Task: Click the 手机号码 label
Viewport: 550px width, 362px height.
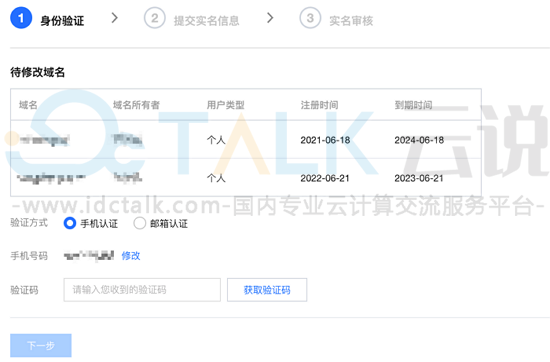Action: coord(29,256)
